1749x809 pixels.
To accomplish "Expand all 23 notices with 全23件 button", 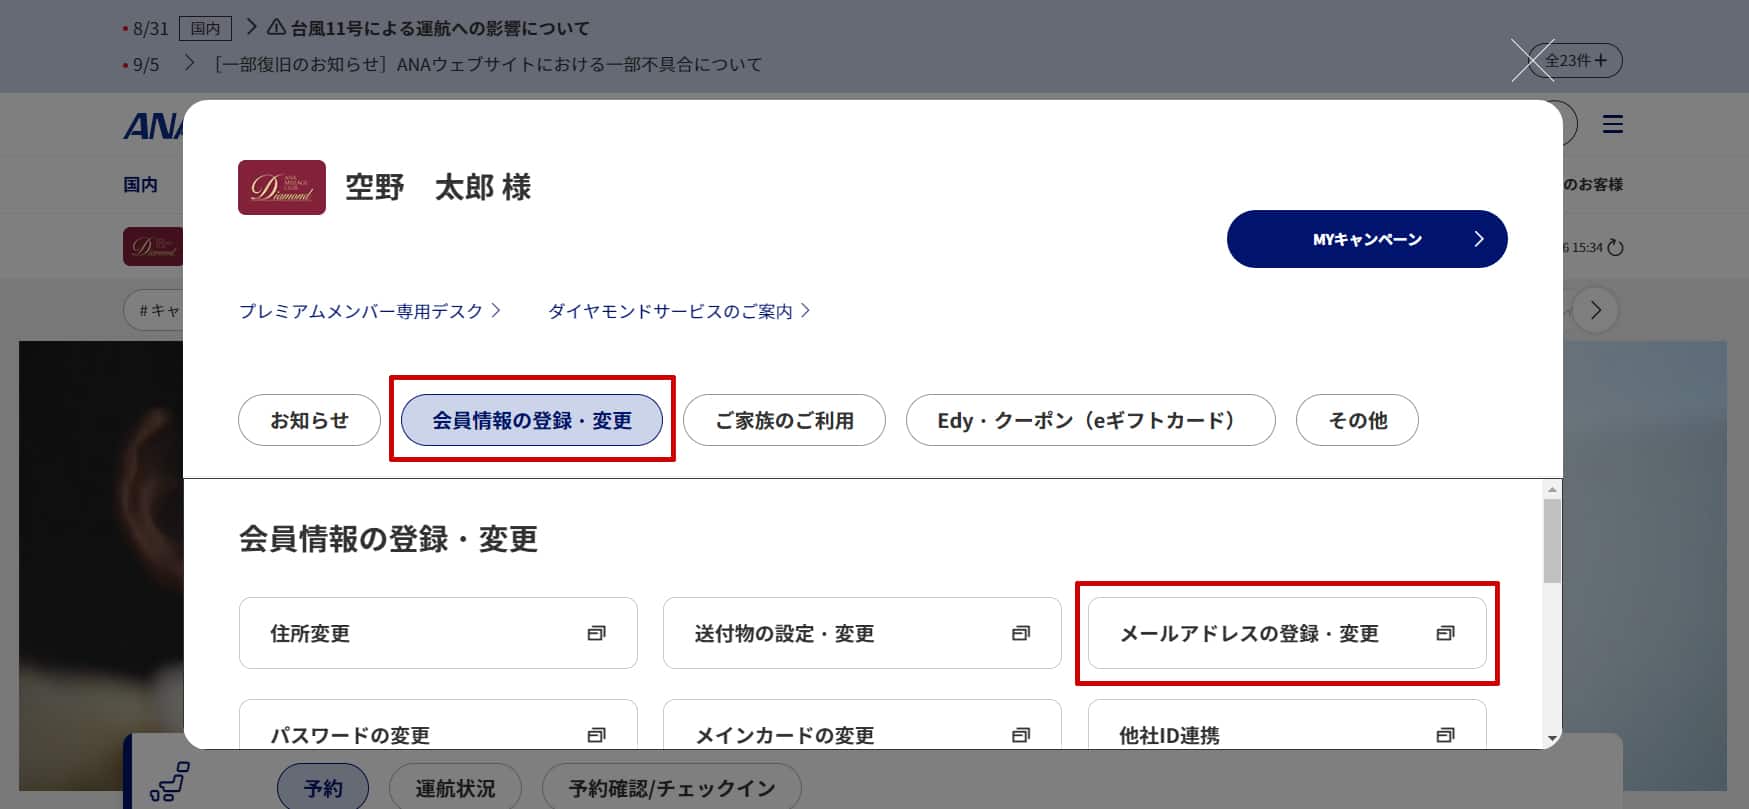I will pos(1580,61).
